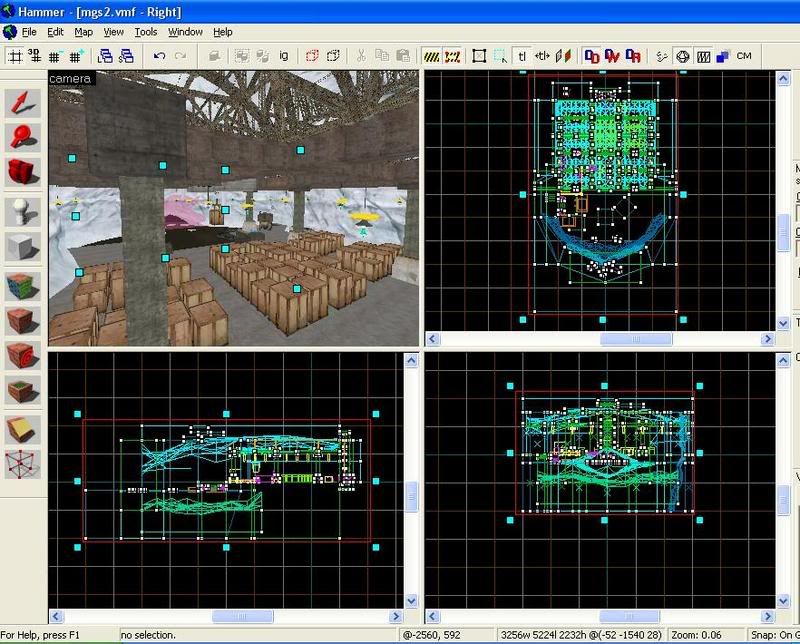Select the white cube Block tool

tap(23, 247)
